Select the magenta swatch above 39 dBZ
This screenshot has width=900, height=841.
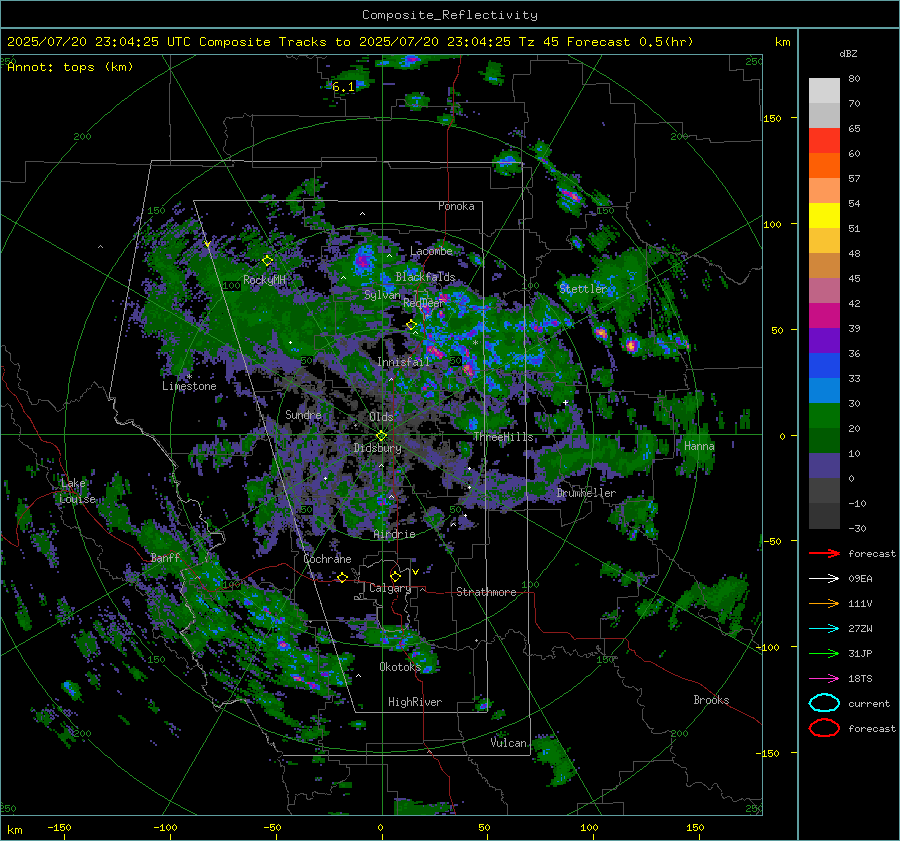tap(824, 316)
